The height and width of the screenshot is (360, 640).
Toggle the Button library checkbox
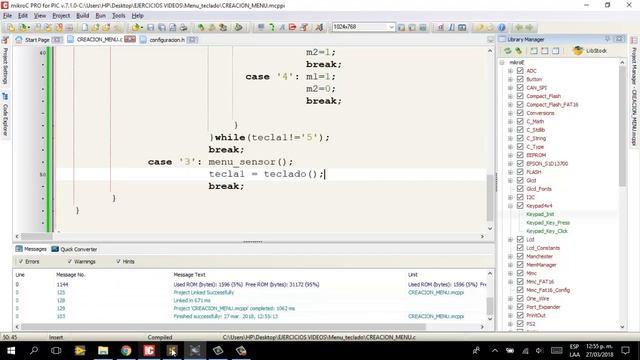pyautogui.click(x=520, y=79)
